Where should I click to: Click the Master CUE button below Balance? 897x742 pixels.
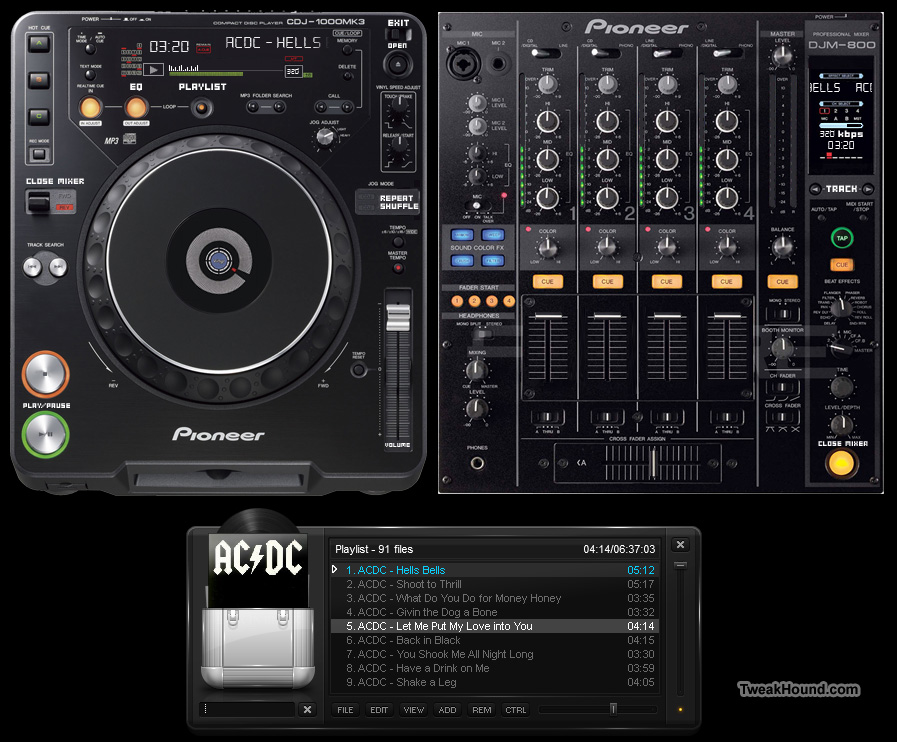click(782, 281)
